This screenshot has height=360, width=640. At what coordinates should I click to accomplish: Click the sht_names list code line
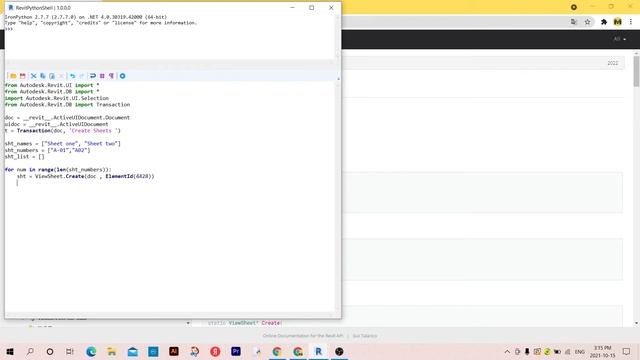(63, 144)
